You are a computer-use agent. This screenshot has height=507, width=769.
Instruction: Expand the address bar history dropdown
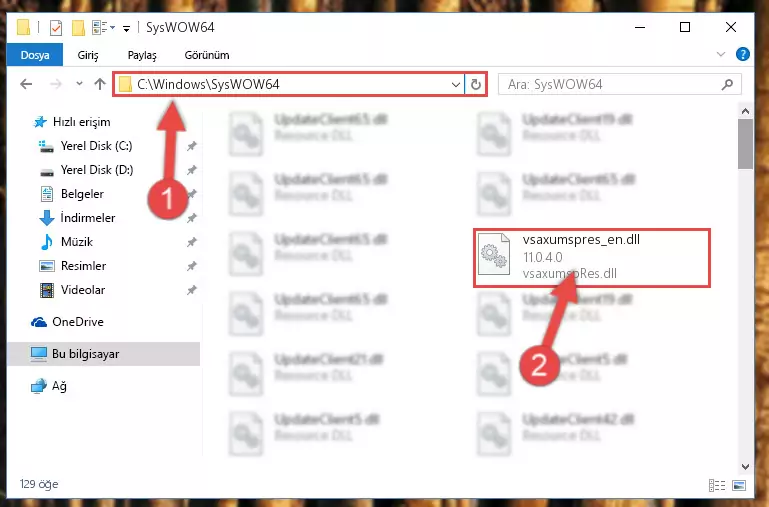456,84
